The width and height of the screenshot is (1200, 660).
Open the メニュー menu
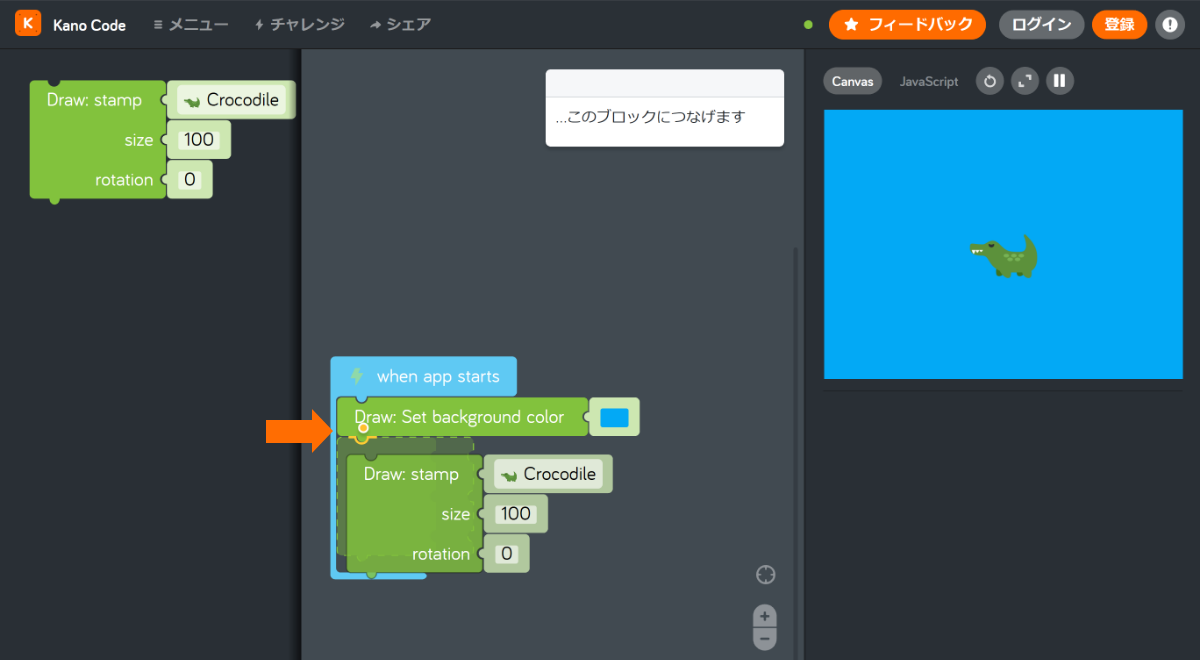coord(190,24)
